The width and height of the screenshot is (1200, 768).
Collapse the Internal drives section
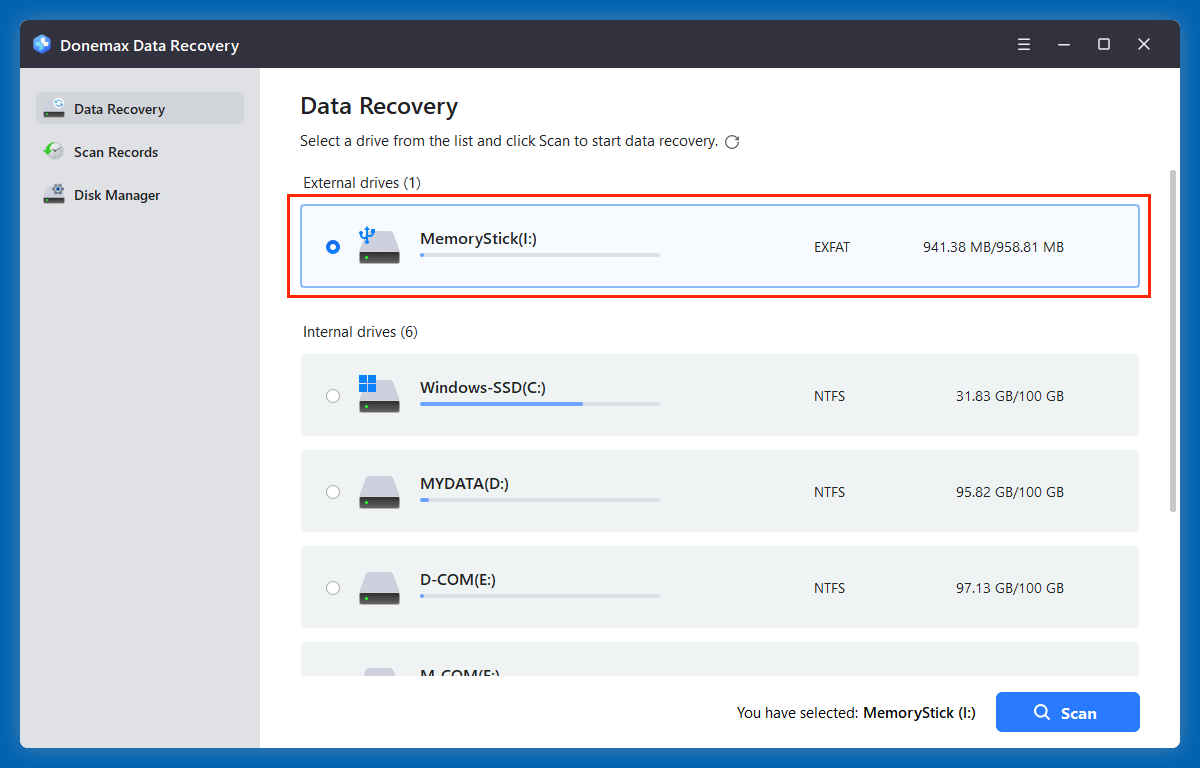coord(359,331)
